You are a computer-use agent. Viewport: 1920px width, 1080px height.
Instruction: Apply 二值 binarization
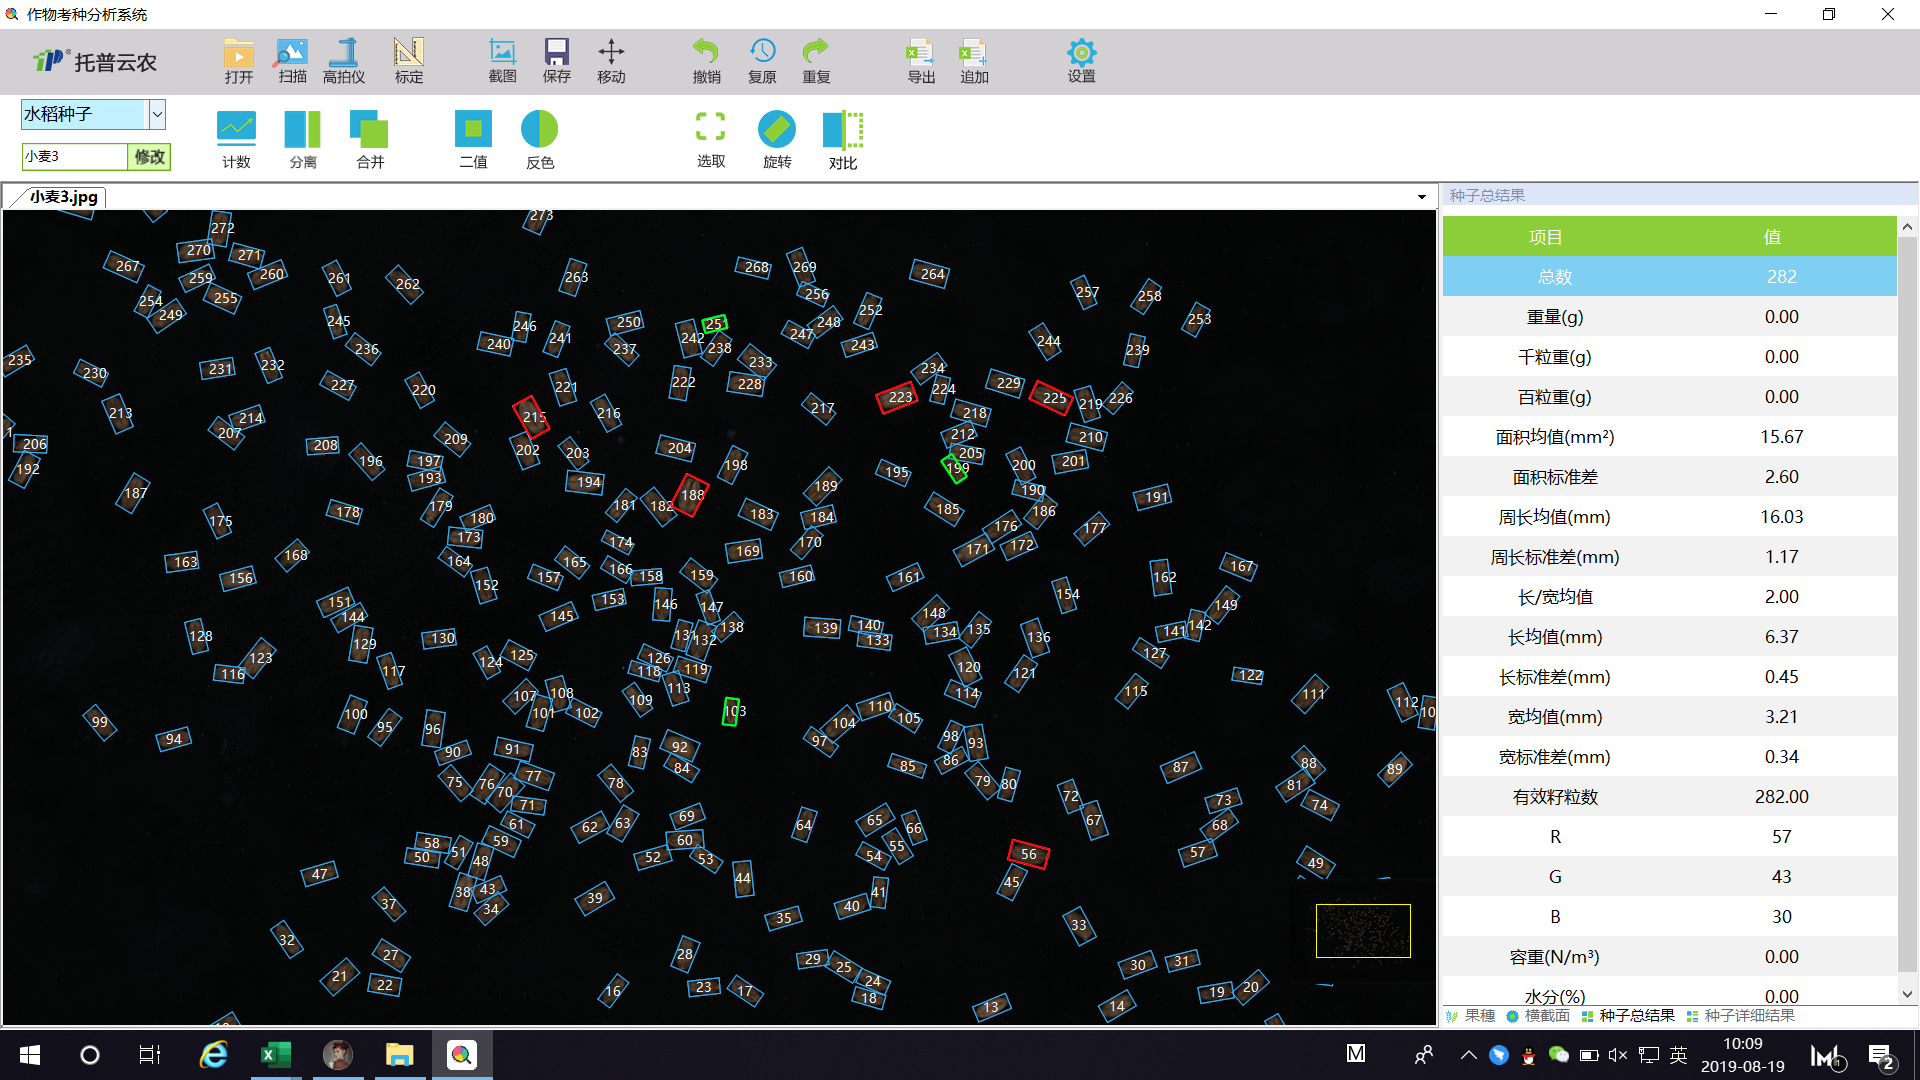point(473,140)
